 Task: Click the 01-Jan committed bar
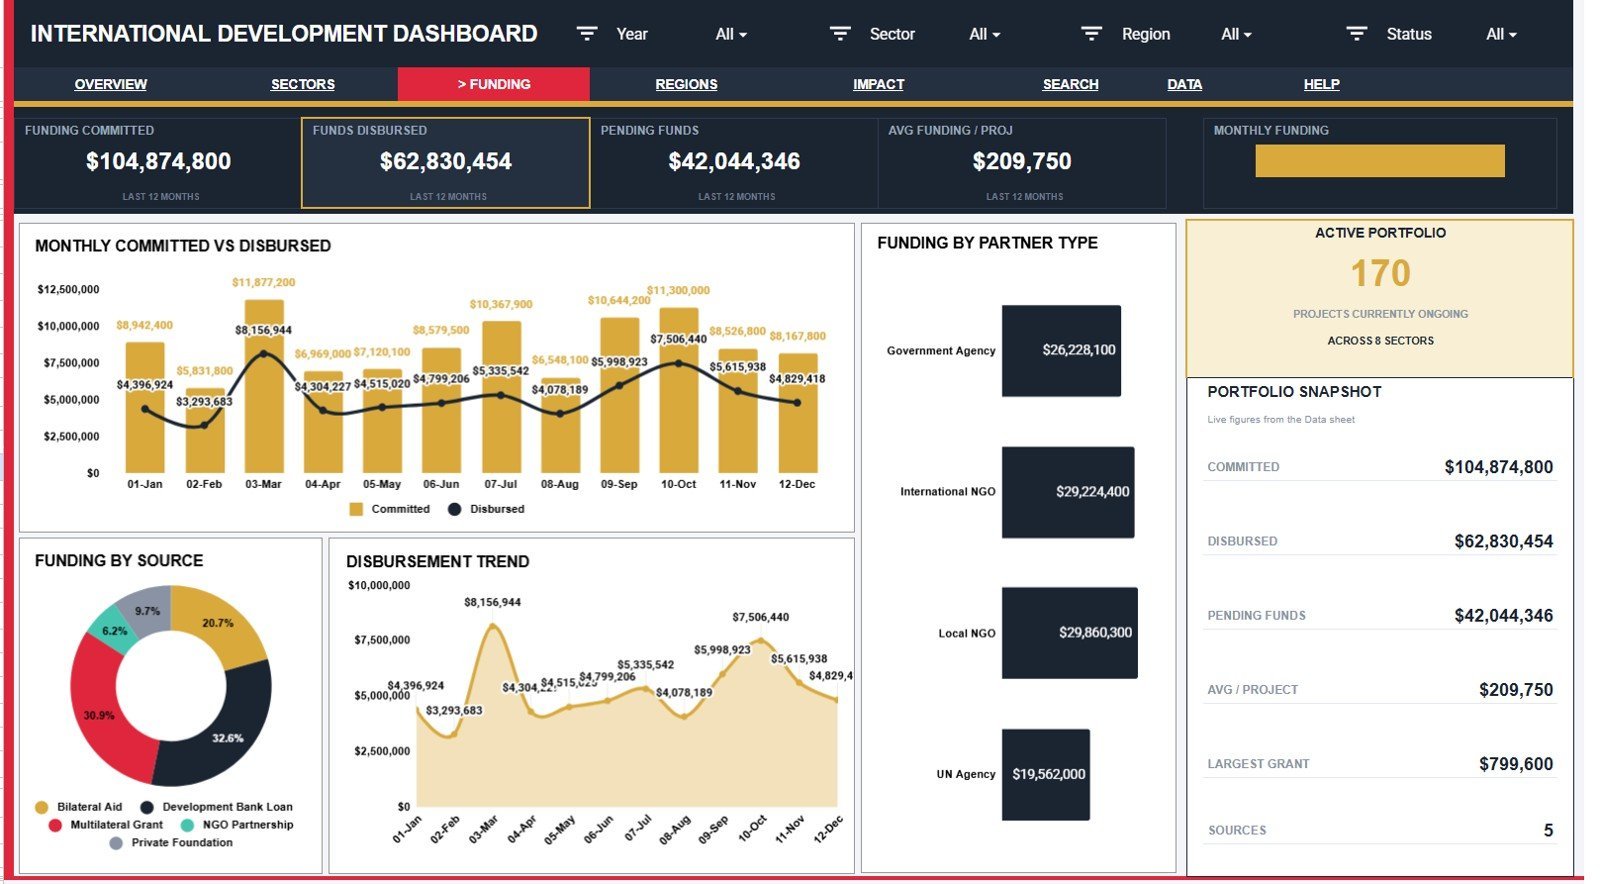(145, 408)
